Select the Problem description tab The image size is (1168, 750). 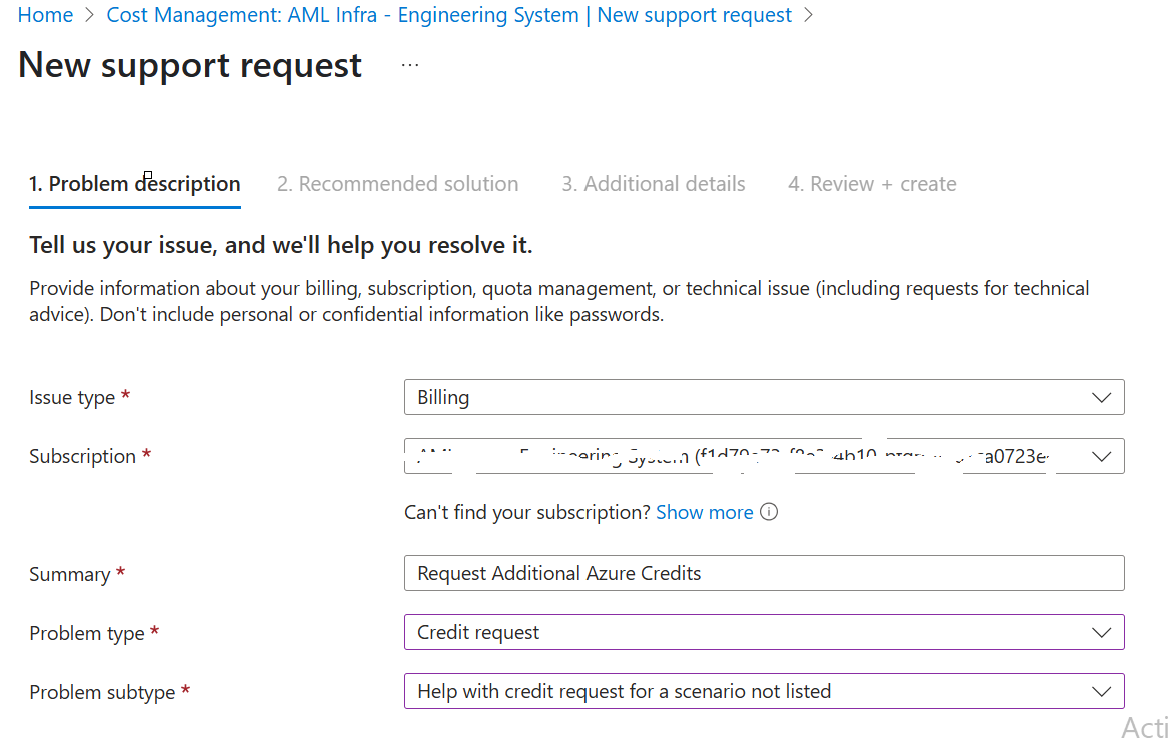click(x=135, y=184)
